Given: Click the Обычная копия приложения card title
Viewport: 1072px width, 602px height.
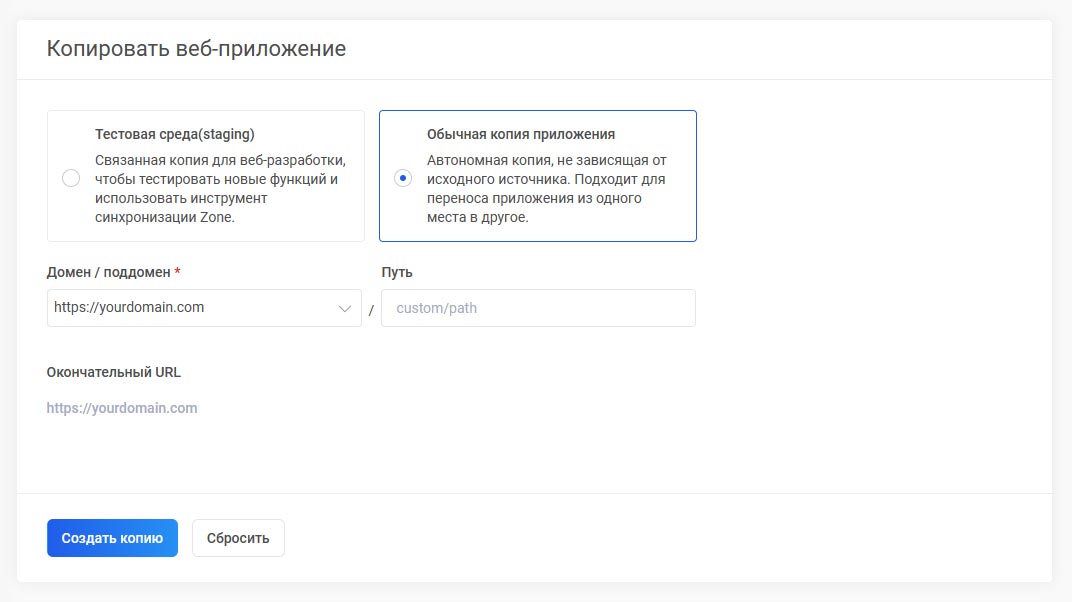Looking at the screenshot, I should pyautogui.click(x=521, y=134).
